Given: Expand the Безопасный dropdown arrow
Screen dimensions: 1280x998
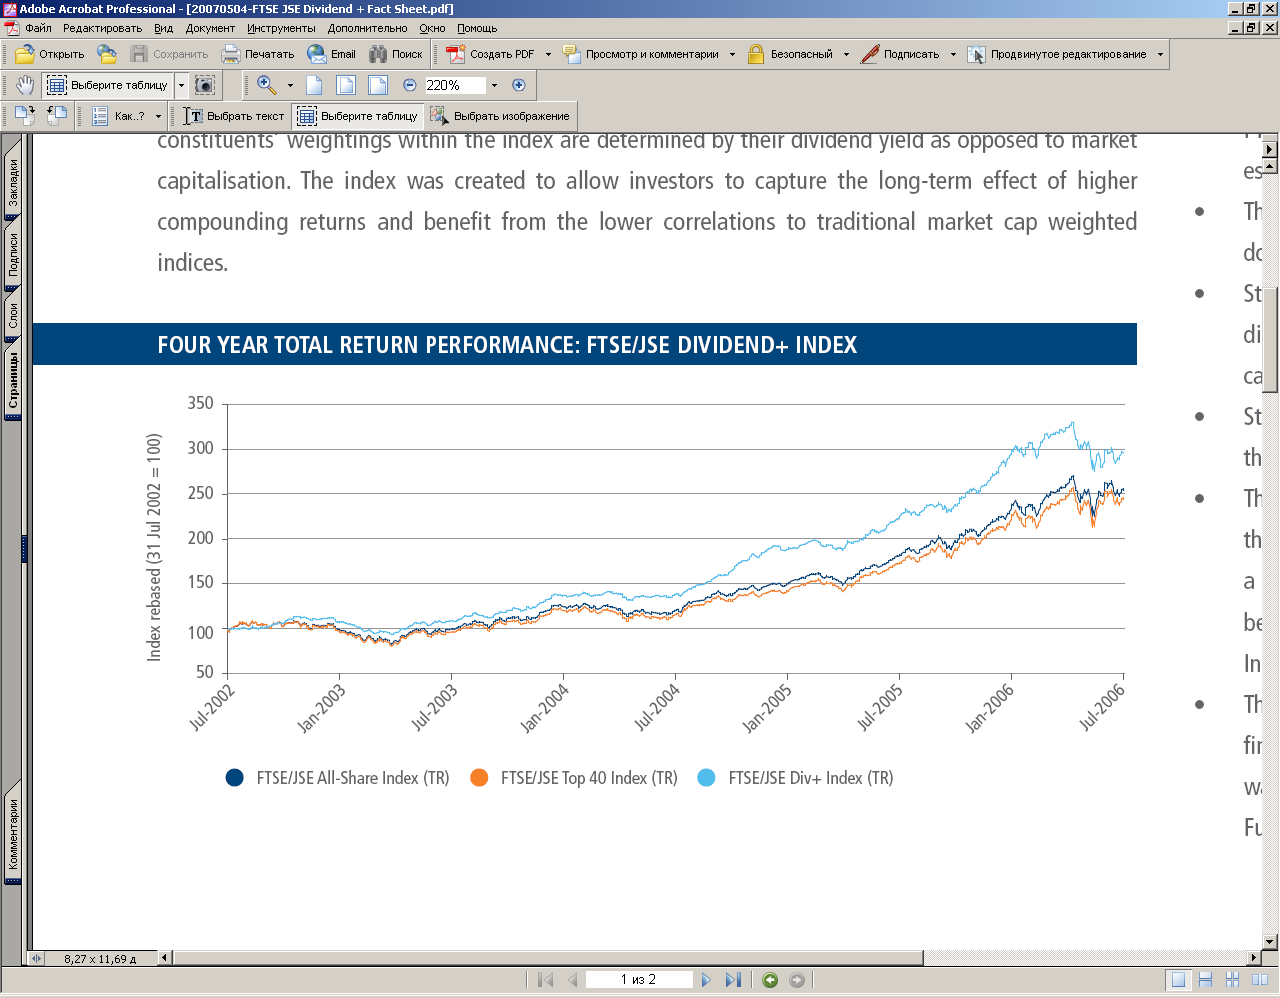Looking at the screenshot, I should pyautogui.click(x=846, y=54).
